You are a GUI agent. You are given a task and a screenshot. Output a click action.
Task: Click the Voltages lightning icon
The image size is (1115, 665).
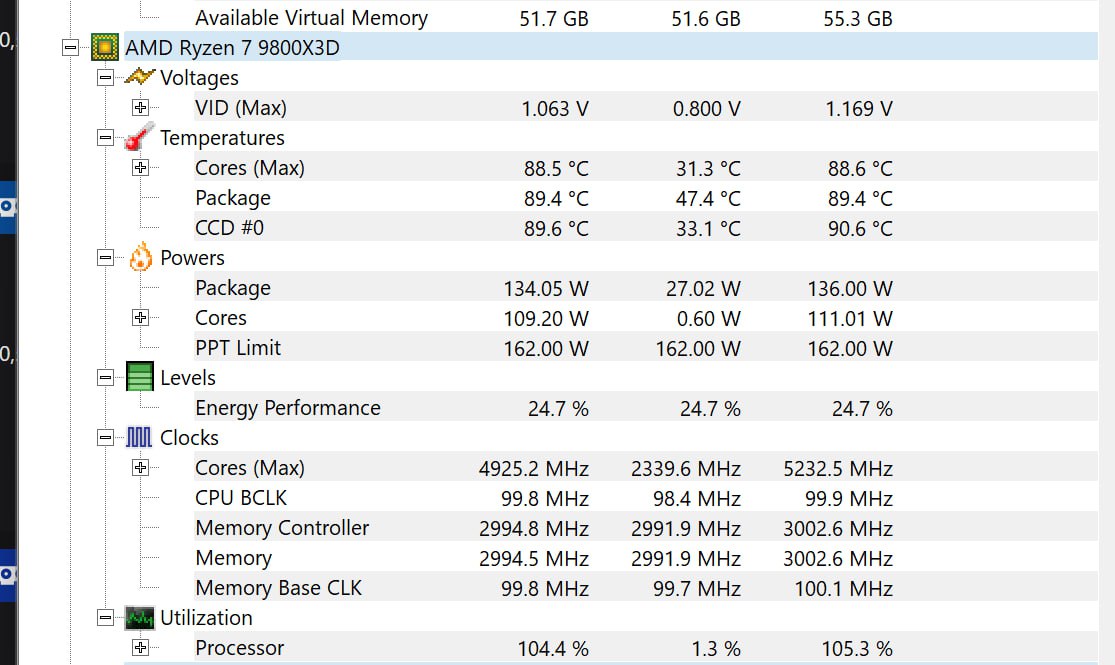coord(139,77)
